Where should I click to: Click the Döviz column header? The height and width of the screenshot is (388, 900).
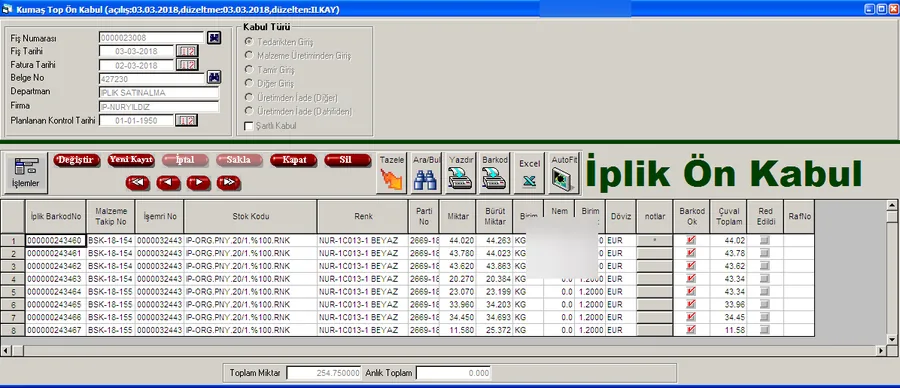[x=621, y=216]
